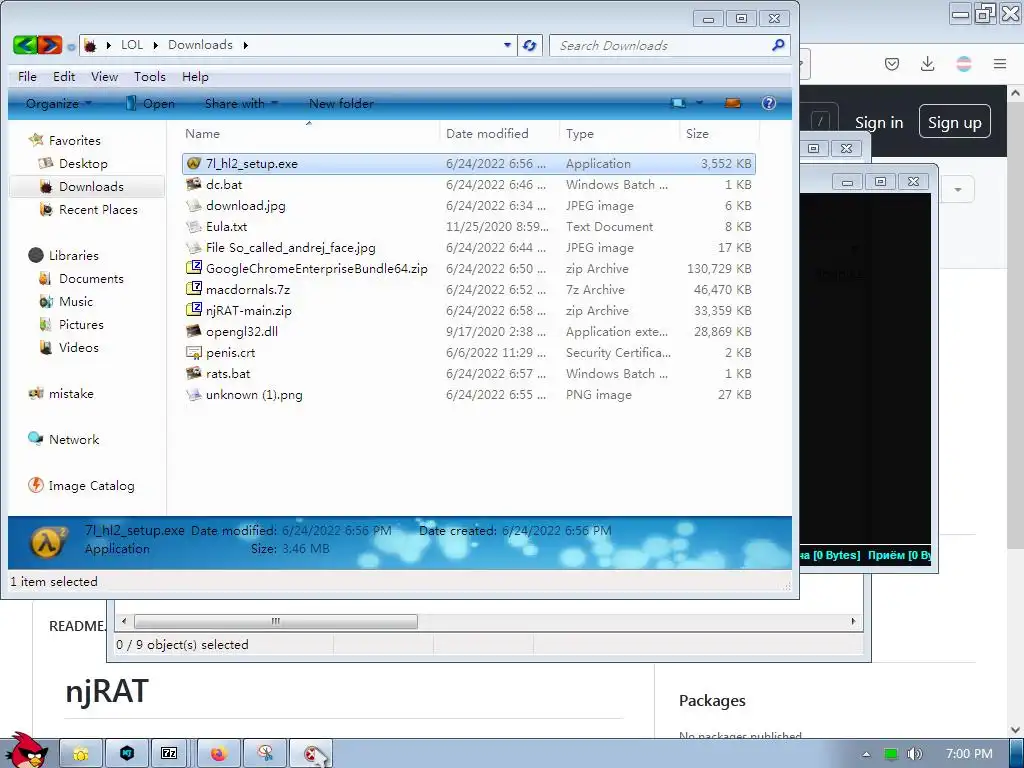This screenshot has height=768, width=1024.
Task: Select the macdornals.7z archive icon
Action: tap(193, 289)
